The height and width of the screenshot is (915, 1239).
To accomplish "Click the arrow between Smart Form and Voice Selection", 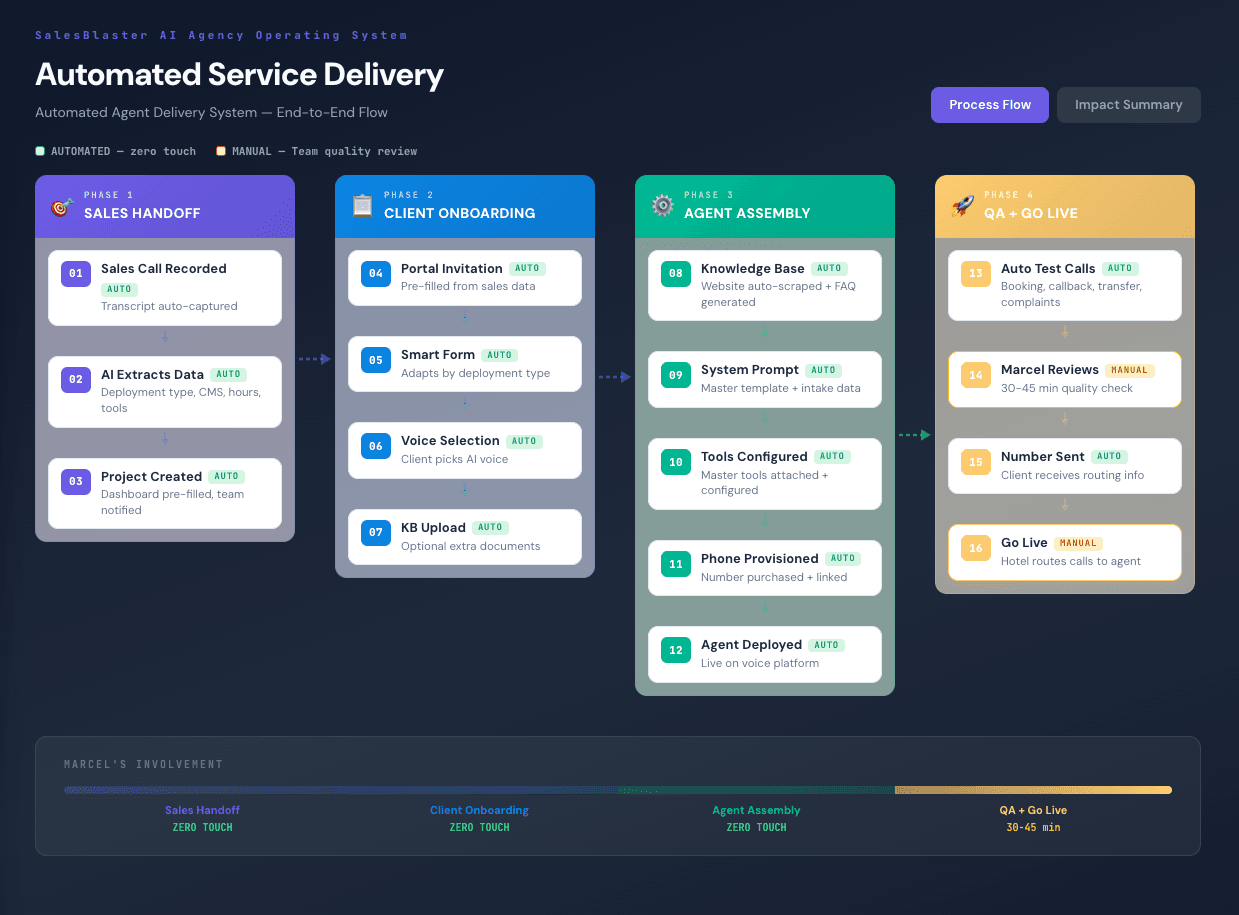I will coord(464,404).
